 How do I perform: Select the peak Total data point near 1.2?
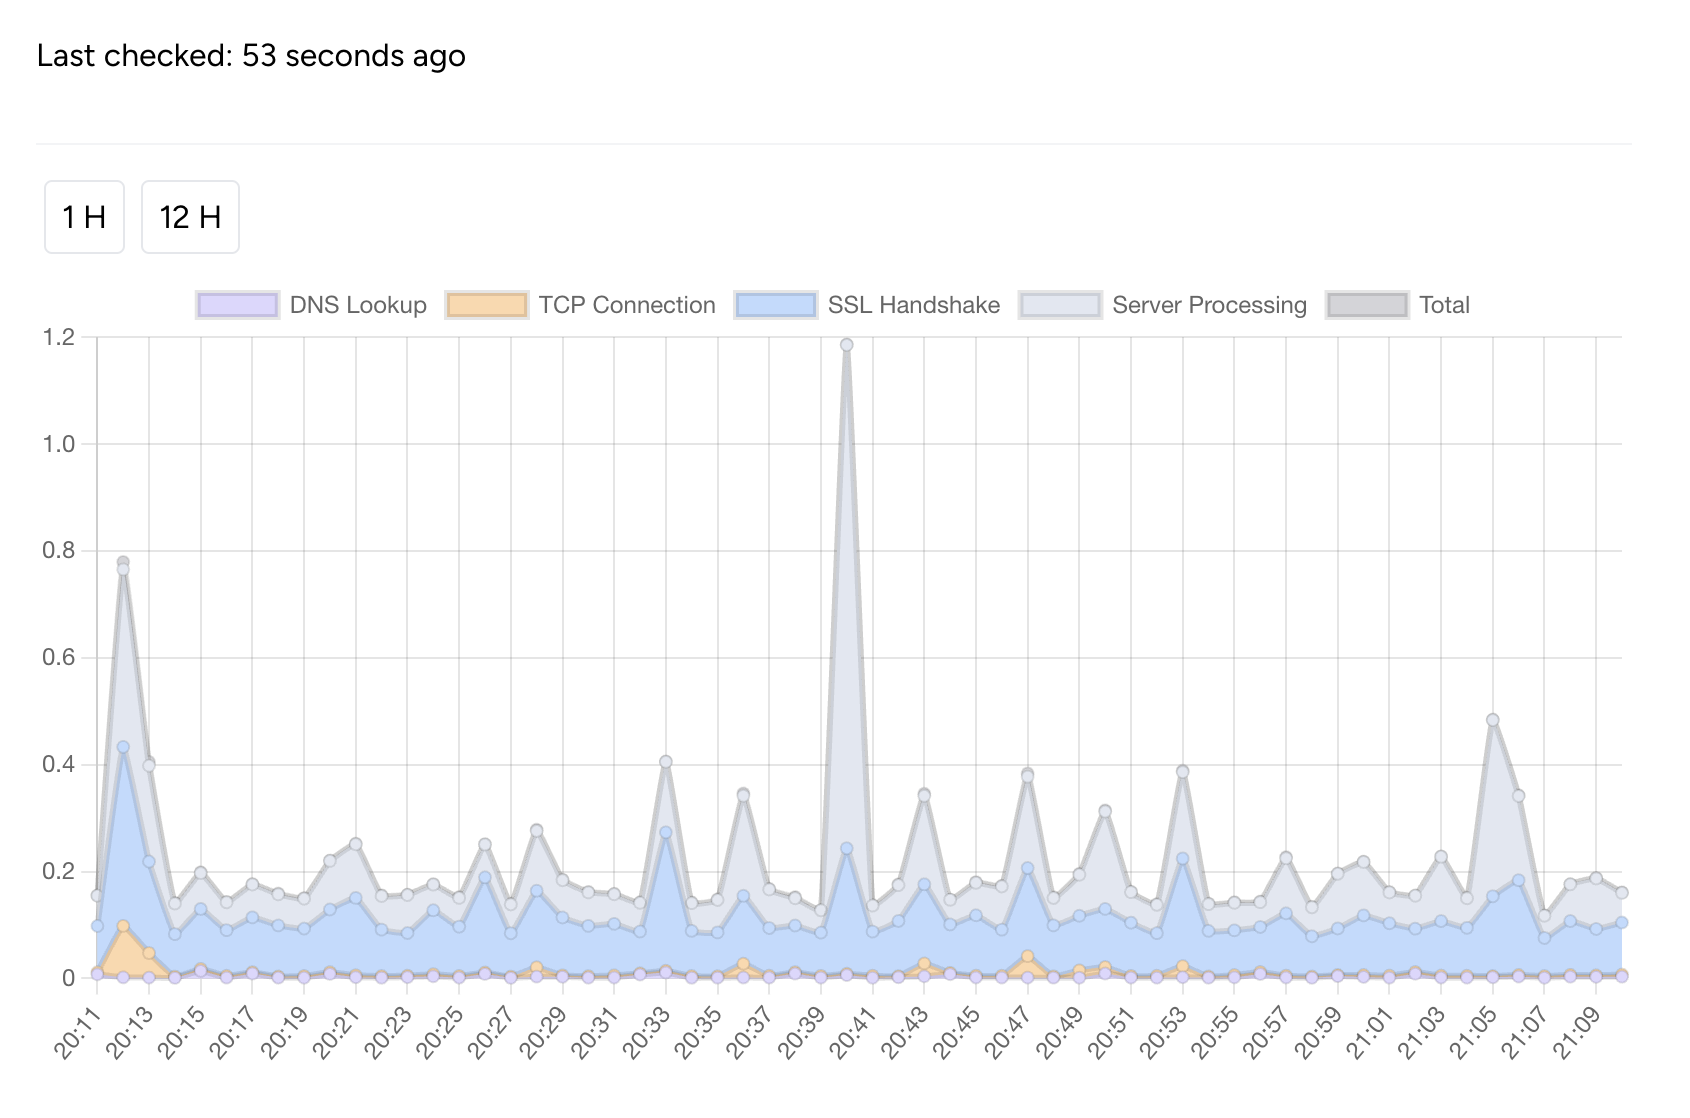pos(847,345)
